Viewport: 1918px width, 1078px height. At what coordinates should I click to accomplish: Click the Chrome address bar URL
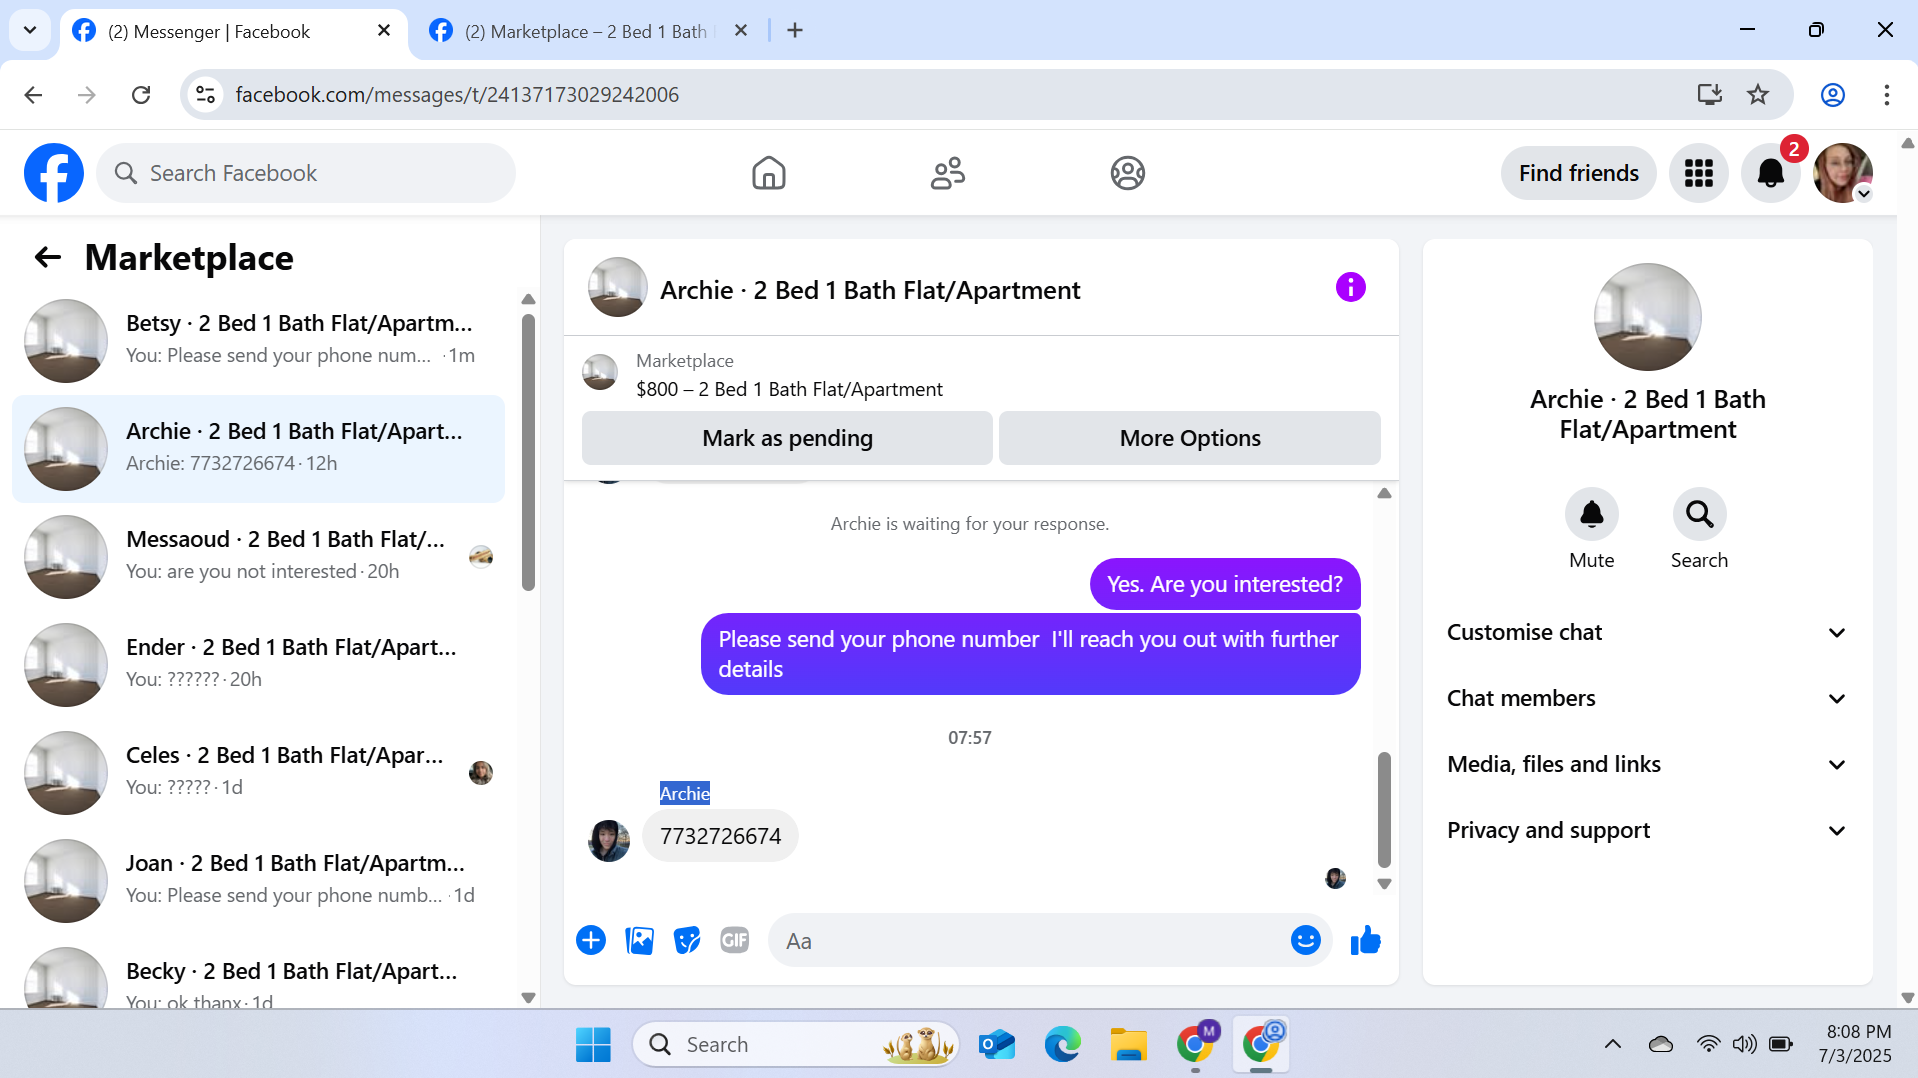click(x=456, y=94)
